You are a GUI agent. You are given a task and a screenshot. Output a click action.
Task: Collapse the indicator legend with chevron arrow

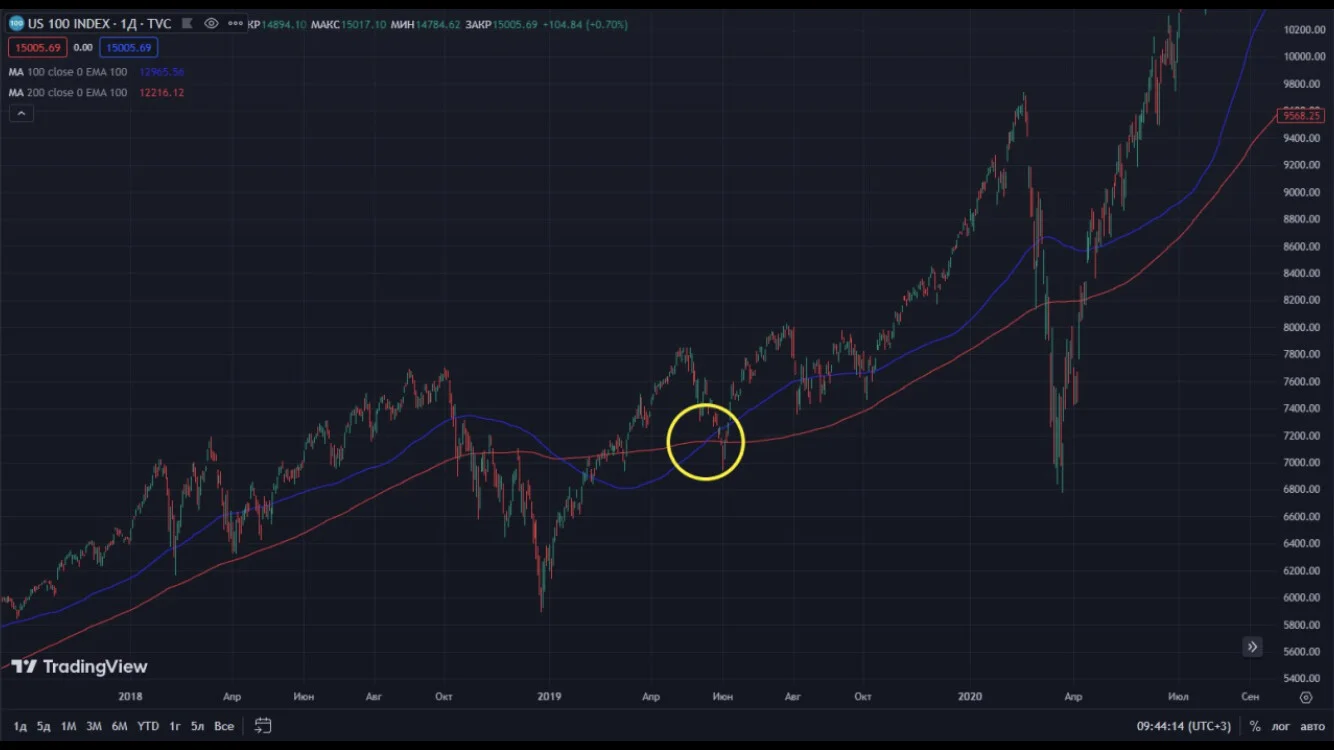pos(21,113)
